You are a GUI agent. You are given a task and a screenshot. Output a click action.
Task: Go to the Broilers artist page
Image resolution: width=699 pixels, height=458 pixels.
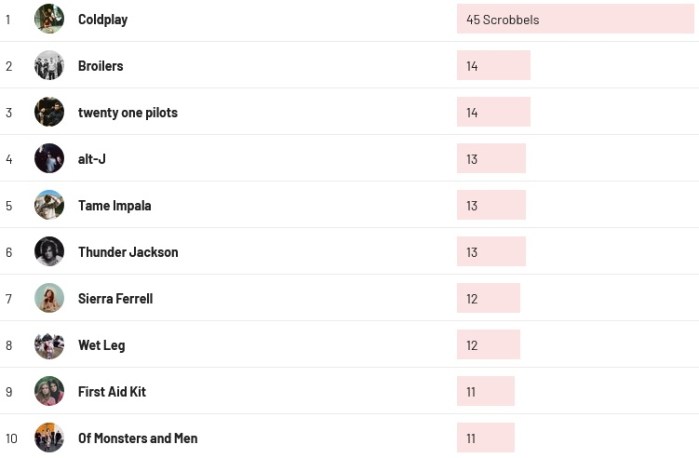[x=101, y=66]
